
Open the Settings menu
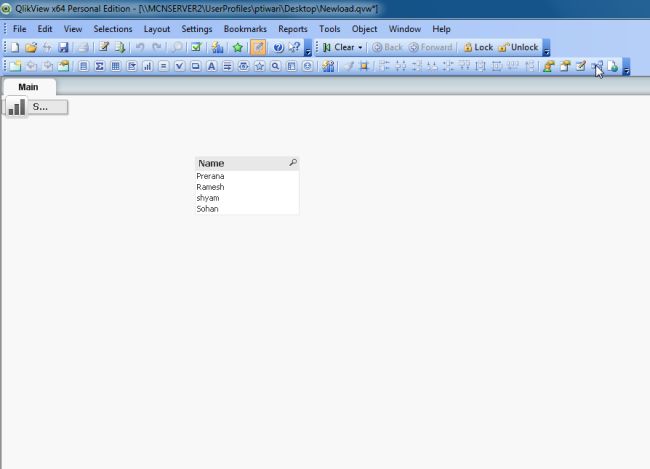[197, 29]
